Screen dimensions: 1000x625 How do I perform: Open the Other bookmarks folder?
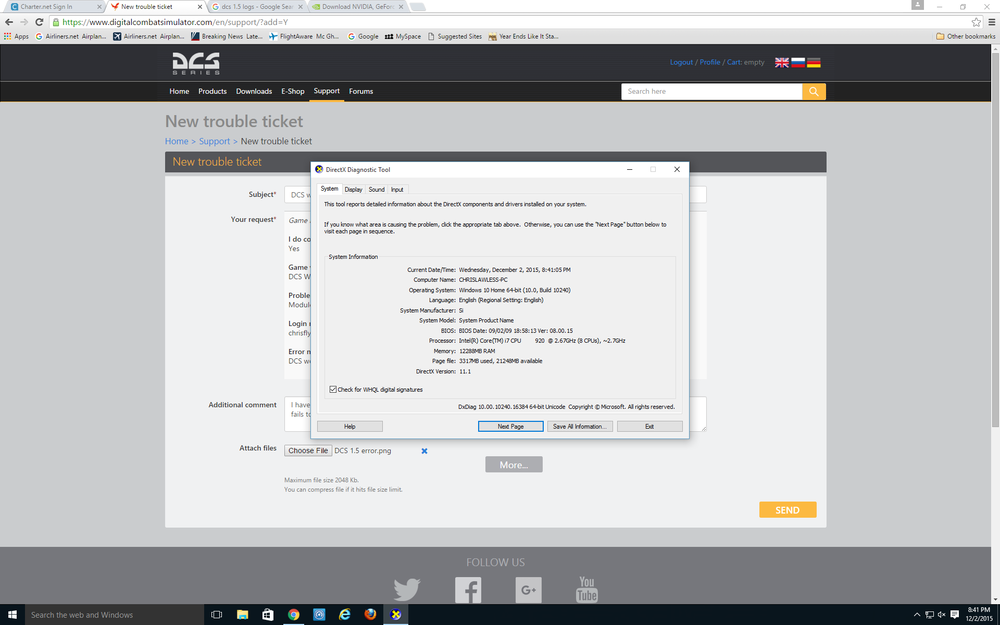(x=966, y=36)
